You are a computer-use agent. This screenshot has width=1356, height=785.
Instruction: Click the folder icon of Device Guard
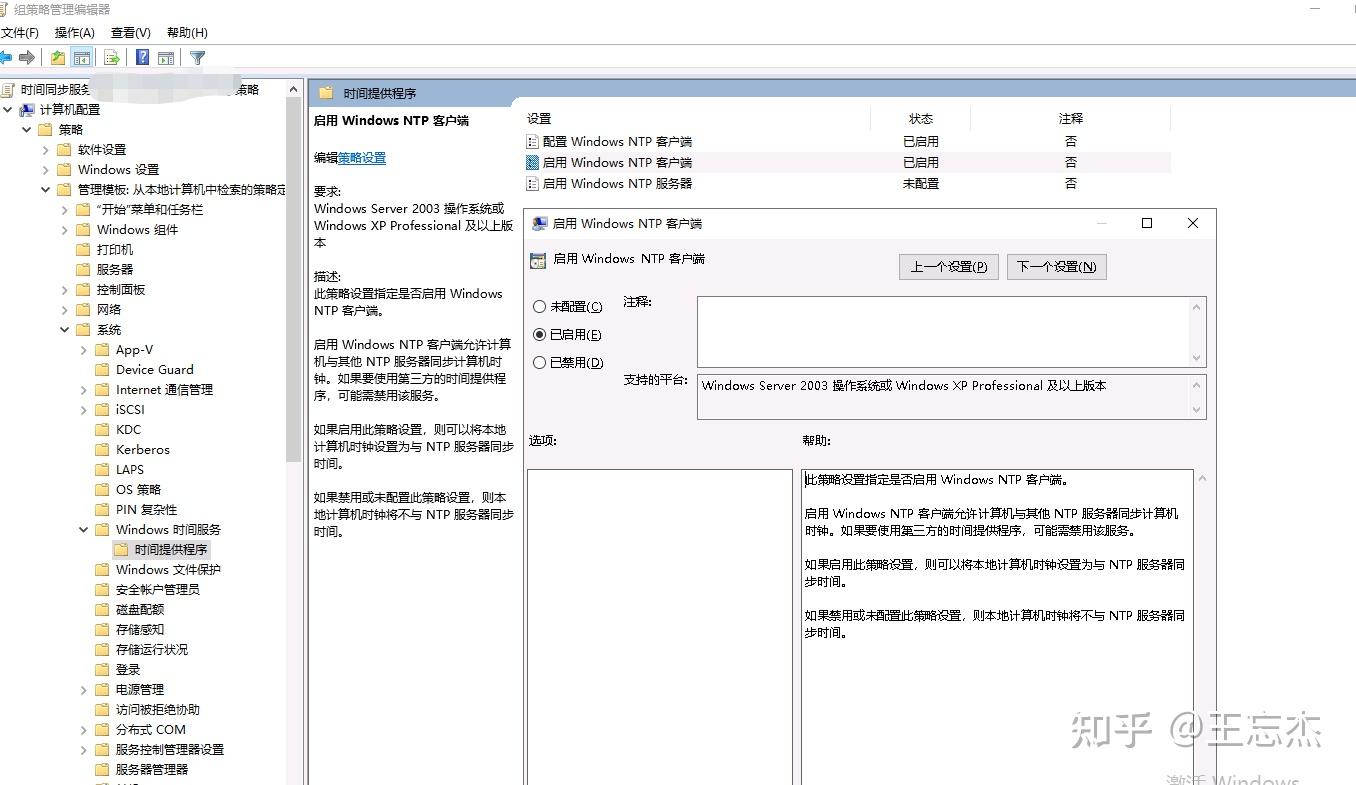coord(102,370)
